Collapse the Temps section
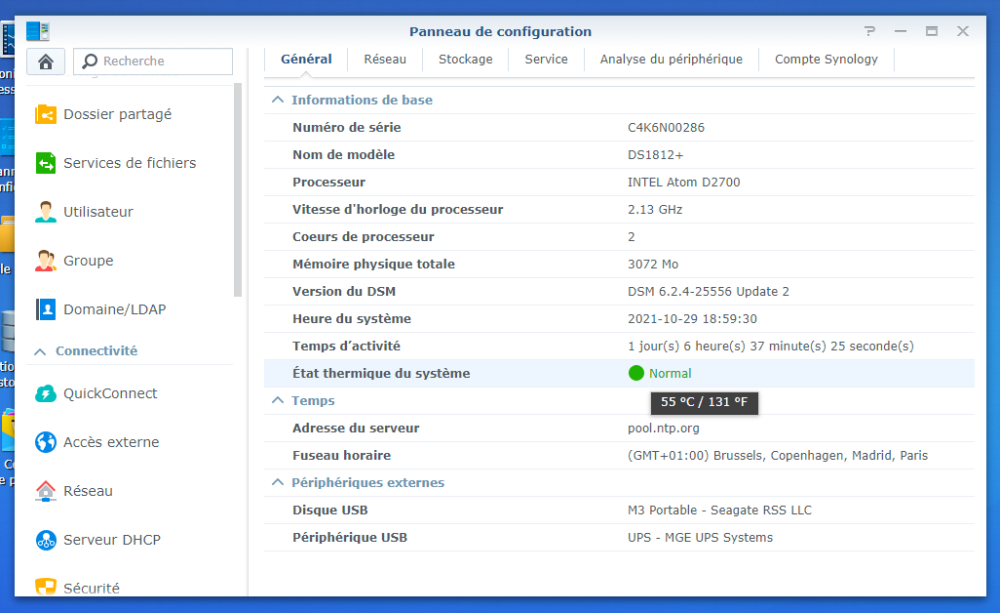Image resolution: width=1000 pixels, height=613 pixels. click(x=277, y=401)
